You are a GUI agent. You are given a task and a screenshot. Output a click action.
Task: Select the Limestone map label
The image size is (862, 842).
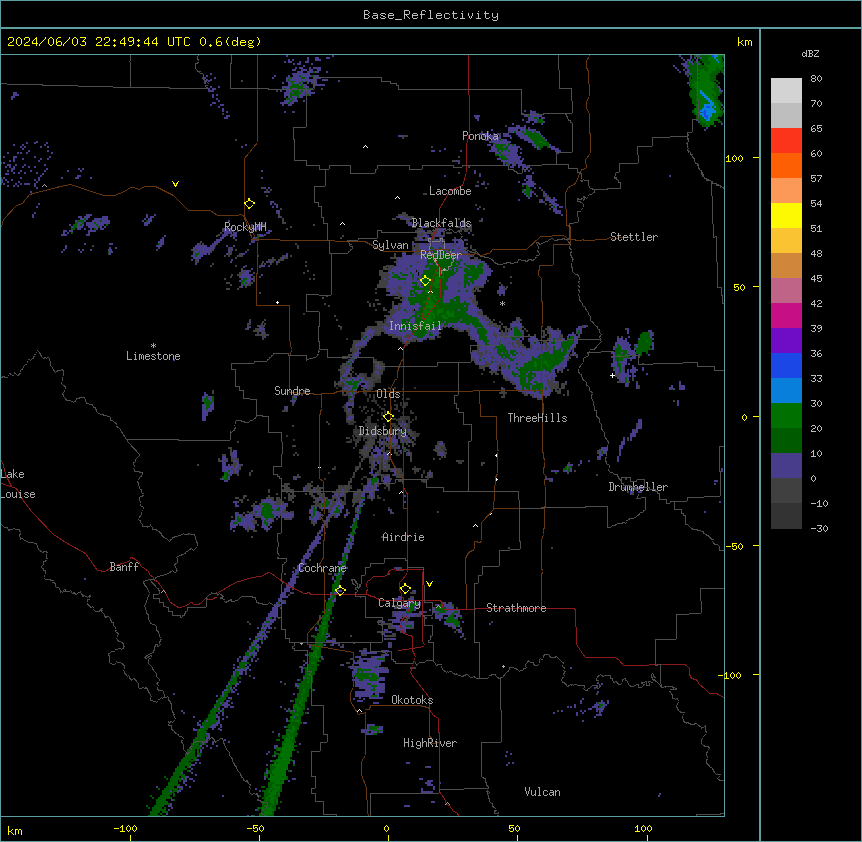click(153, 356)
